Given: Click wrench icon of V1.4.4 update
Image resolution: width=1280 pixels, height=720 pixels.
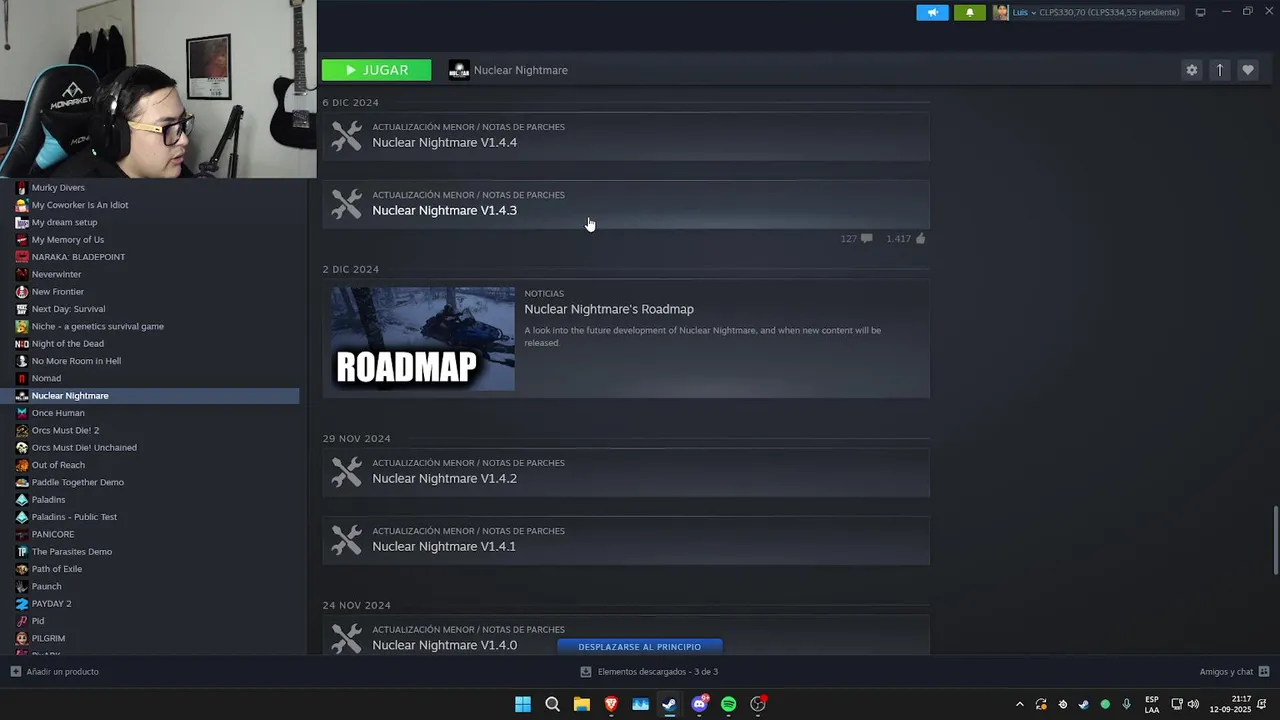Looking at the screenshot, I should point(346,136).
